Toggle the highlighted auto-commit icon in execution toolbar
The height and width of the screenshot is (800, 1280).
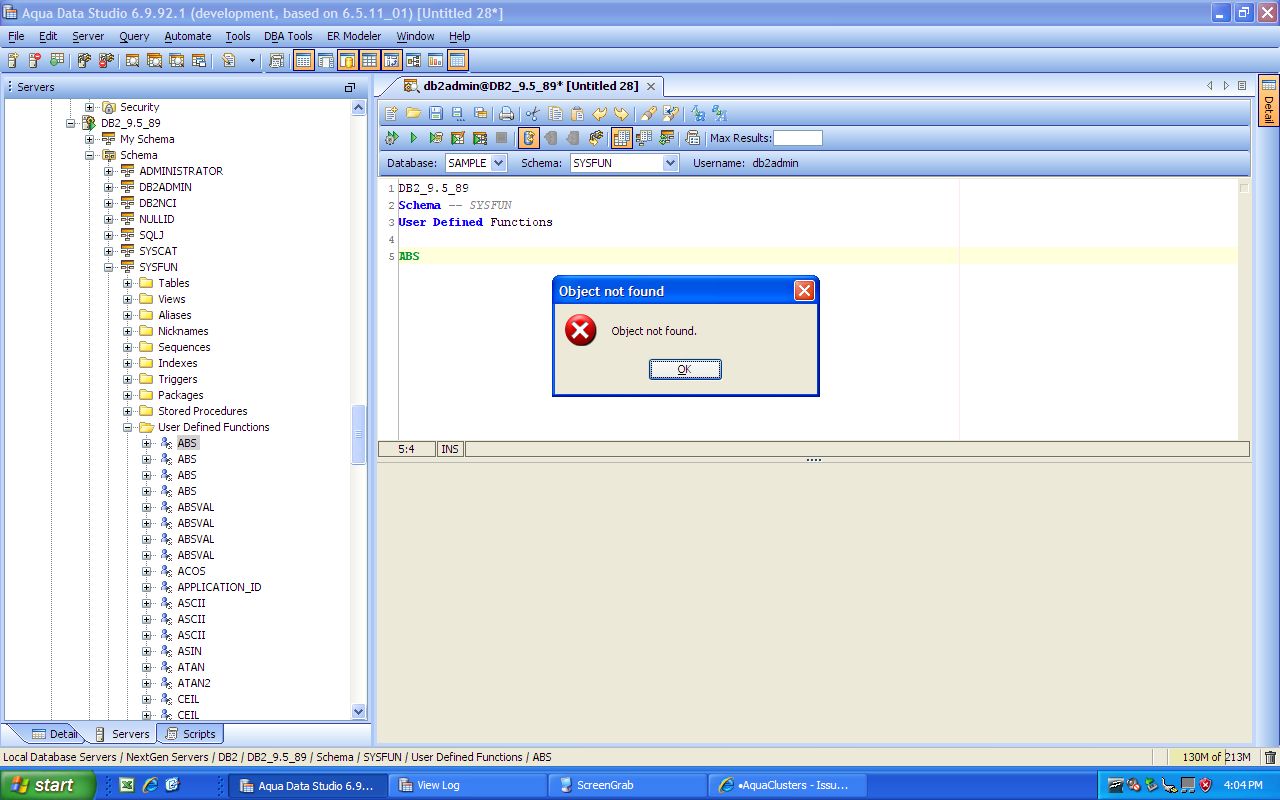(529, 138)
